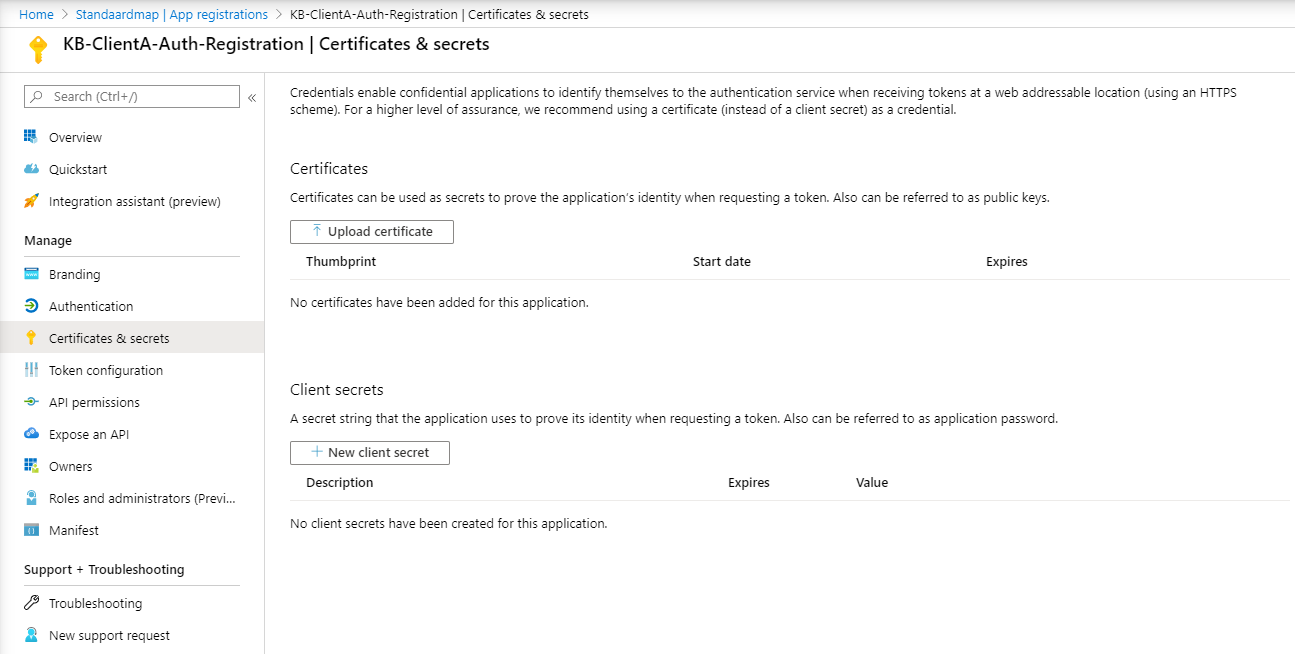Collapse the sidebar with the double chevron

coord(252,97)
